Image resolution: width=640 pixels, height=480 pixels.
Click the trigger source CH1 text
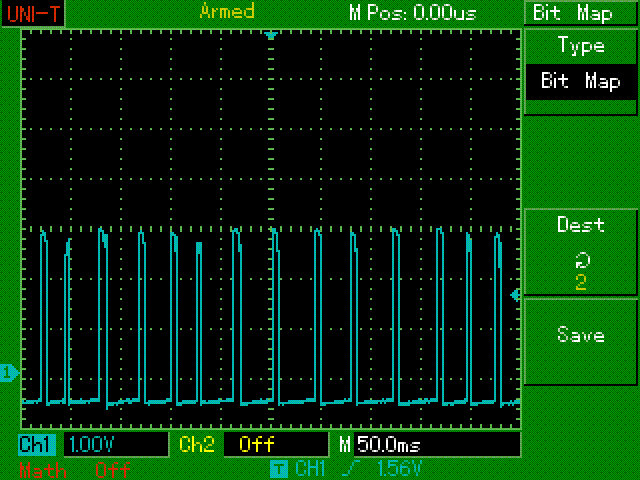(x=310, y=469)
